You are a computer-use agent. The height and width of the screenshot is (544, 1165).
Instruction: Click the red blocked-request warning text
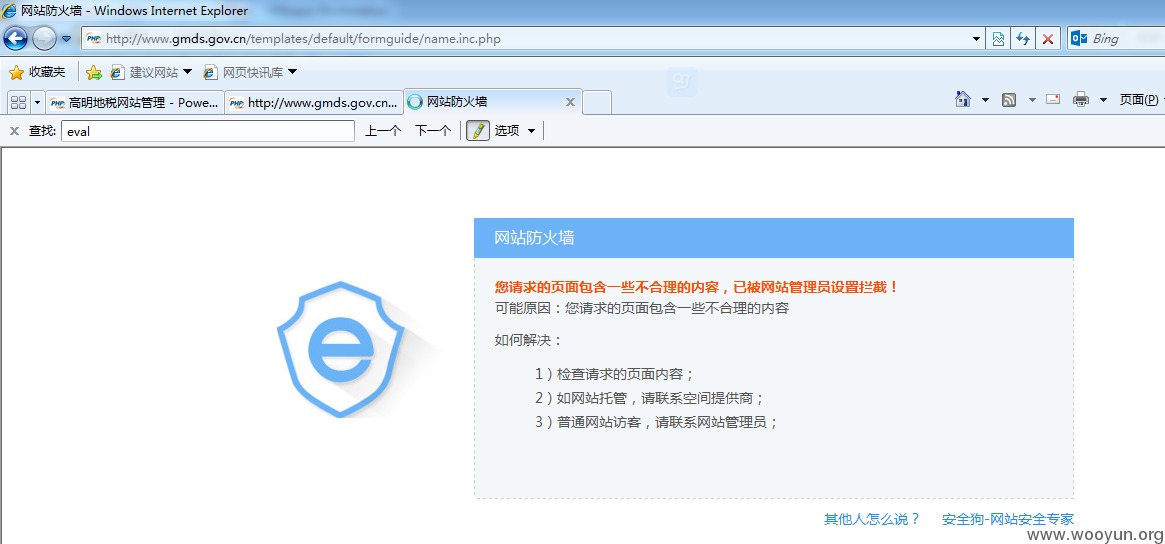(x=697, y=287)
